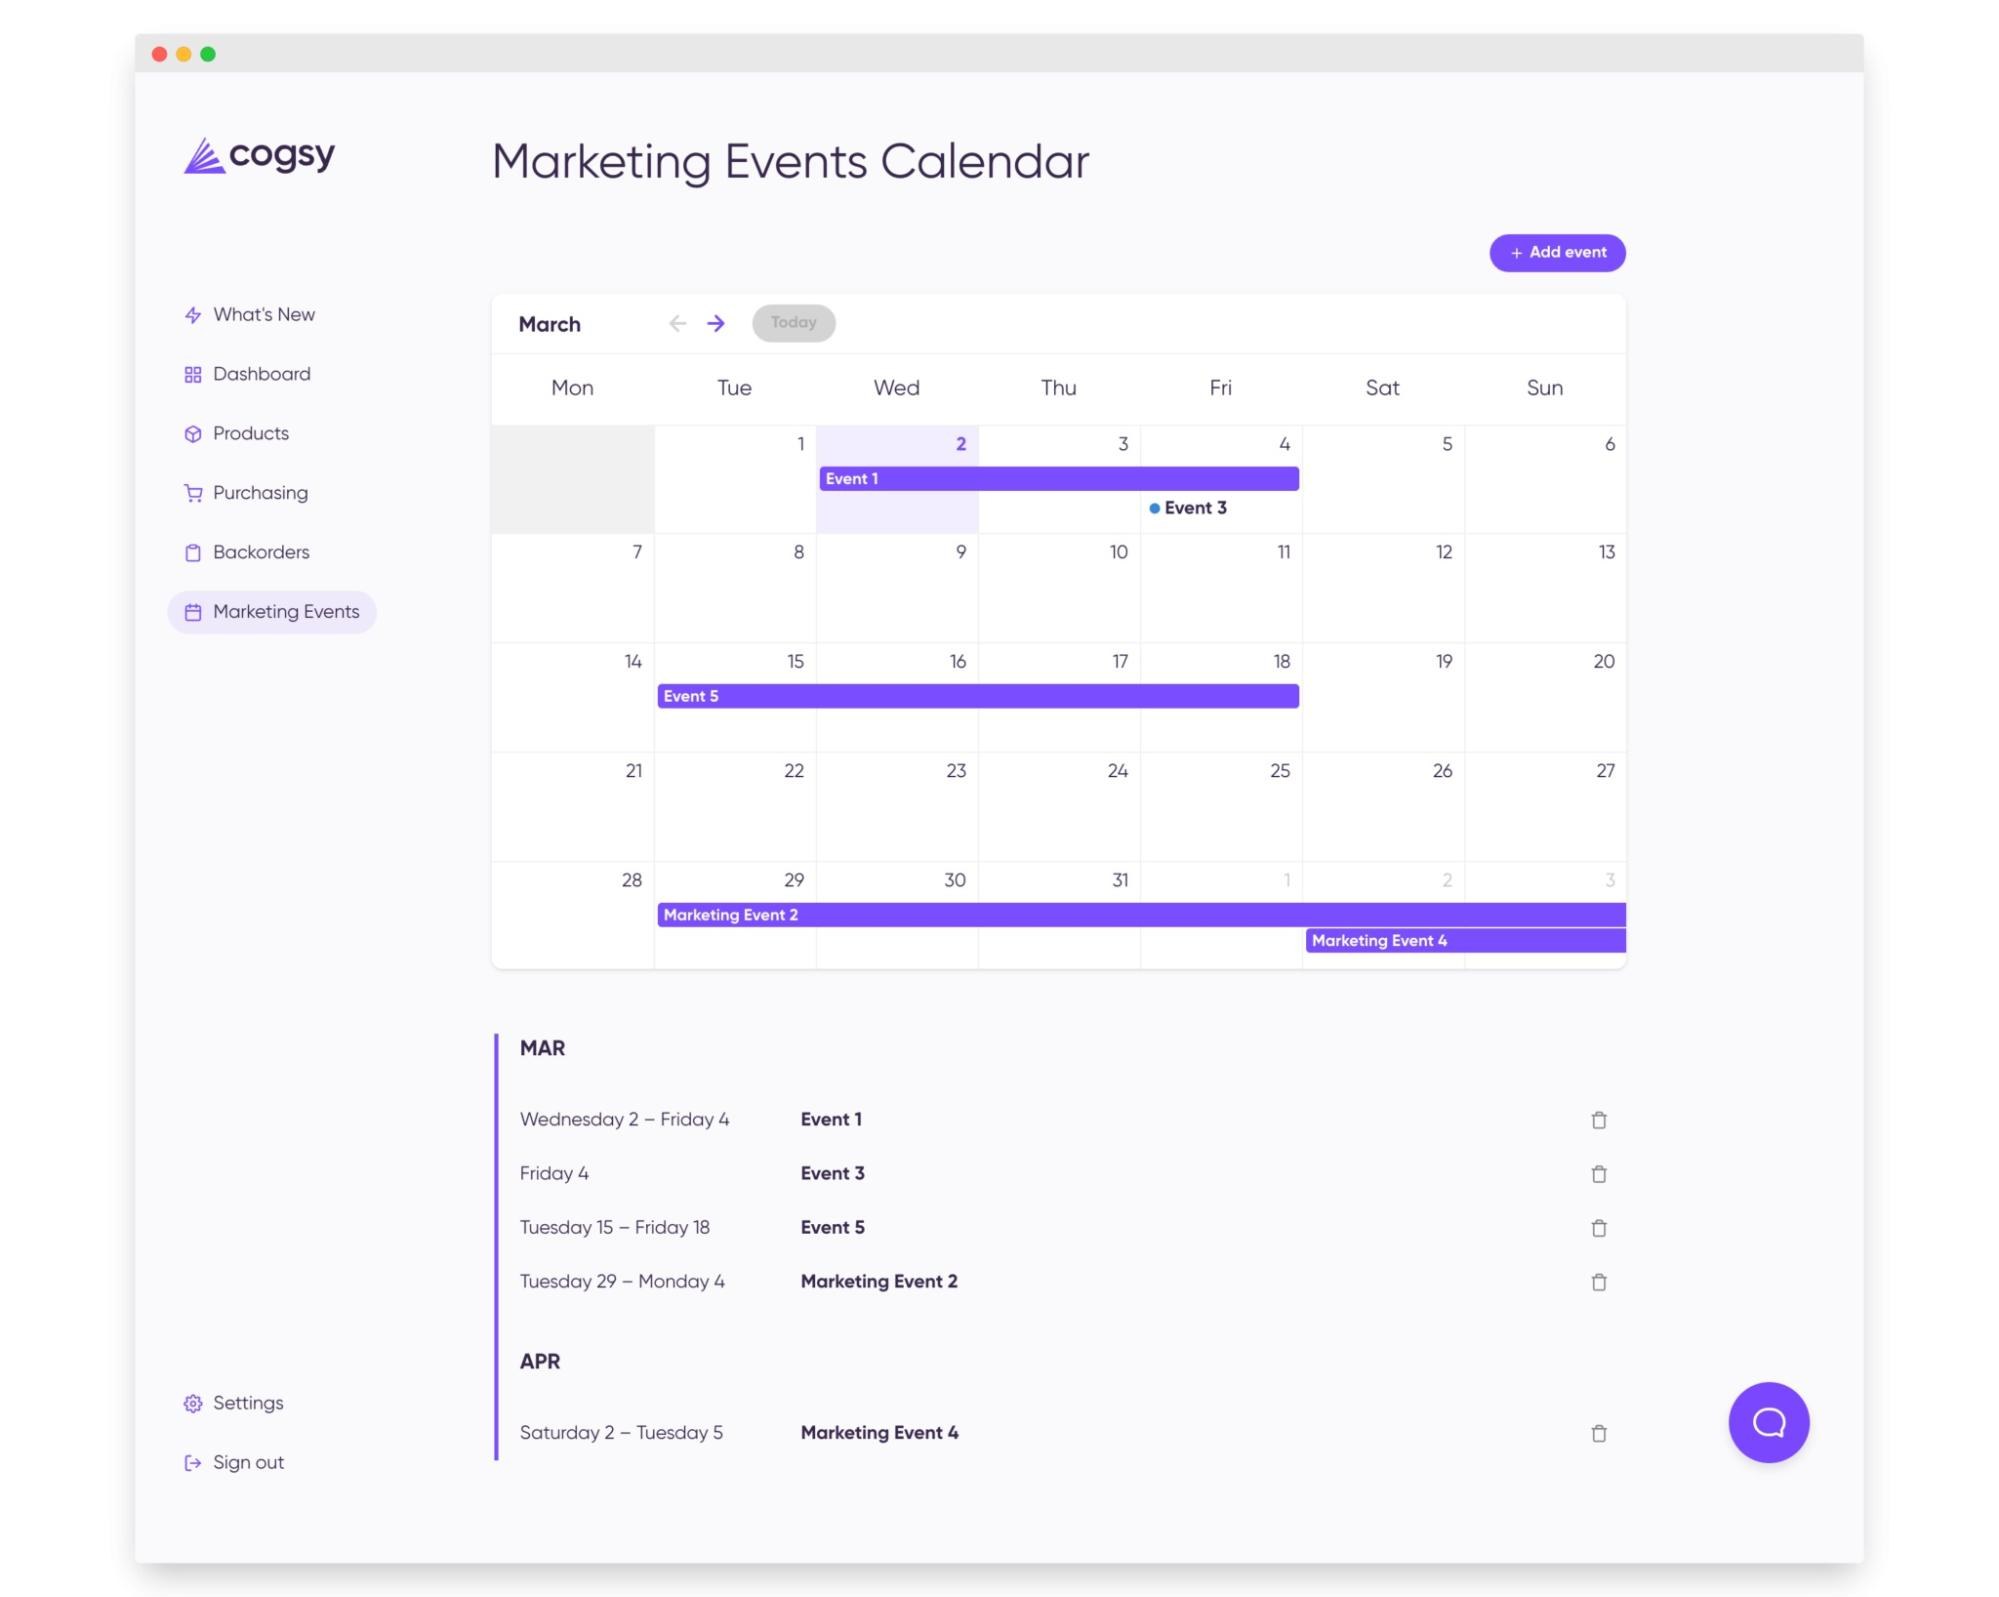Screen dimensions: 1999x1597
Task: Click the Products box icon
Action: tap(193, 434)
